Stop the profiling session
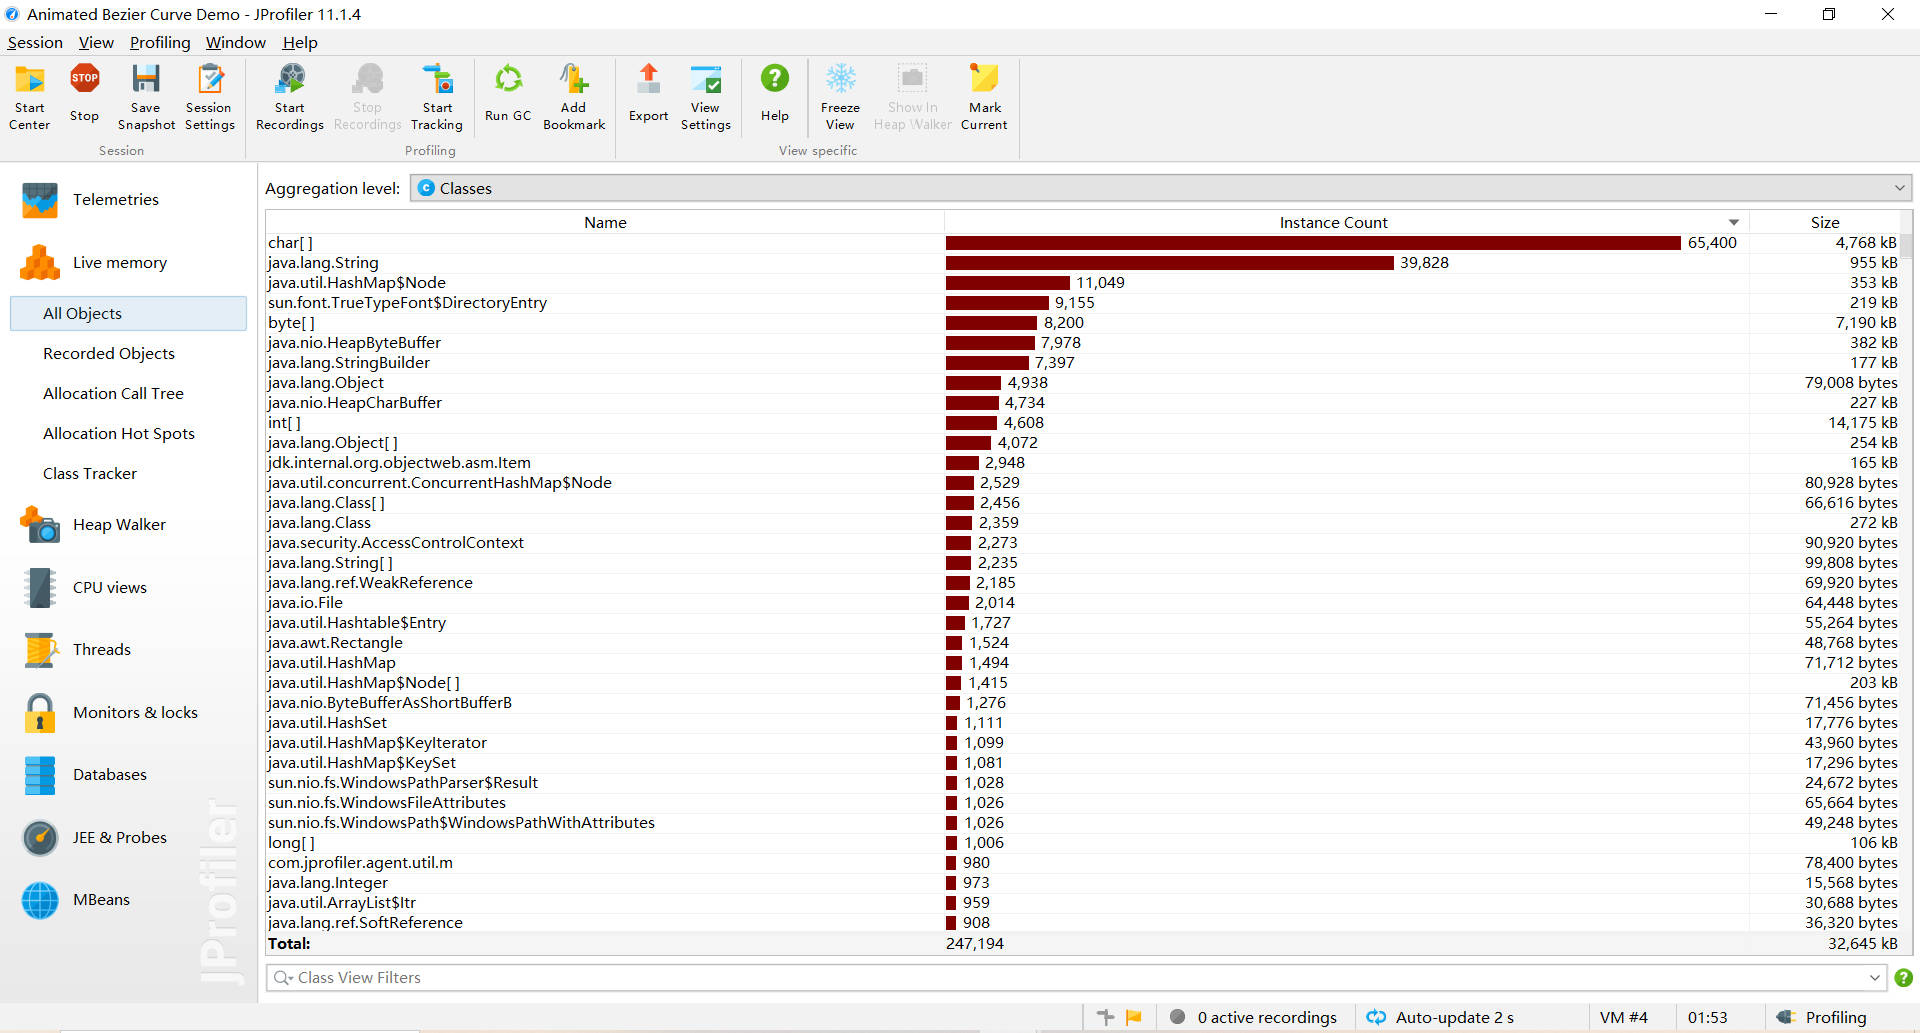Screen dimensions: 1920x1033 pyautogui.click(x=84, y=97)
